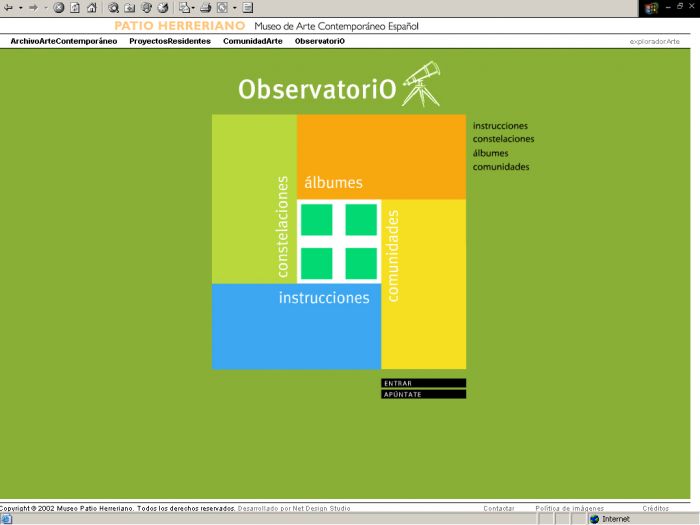This screenshot has height=525, width=700.
Task: Click the telescope icon beside ObservatoriO
Action: pyautogui.click(x=421, y=84)
